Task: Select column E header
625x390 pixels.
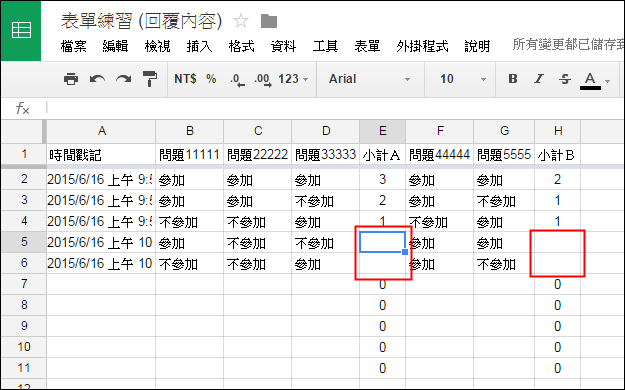Action: [383, 131]
